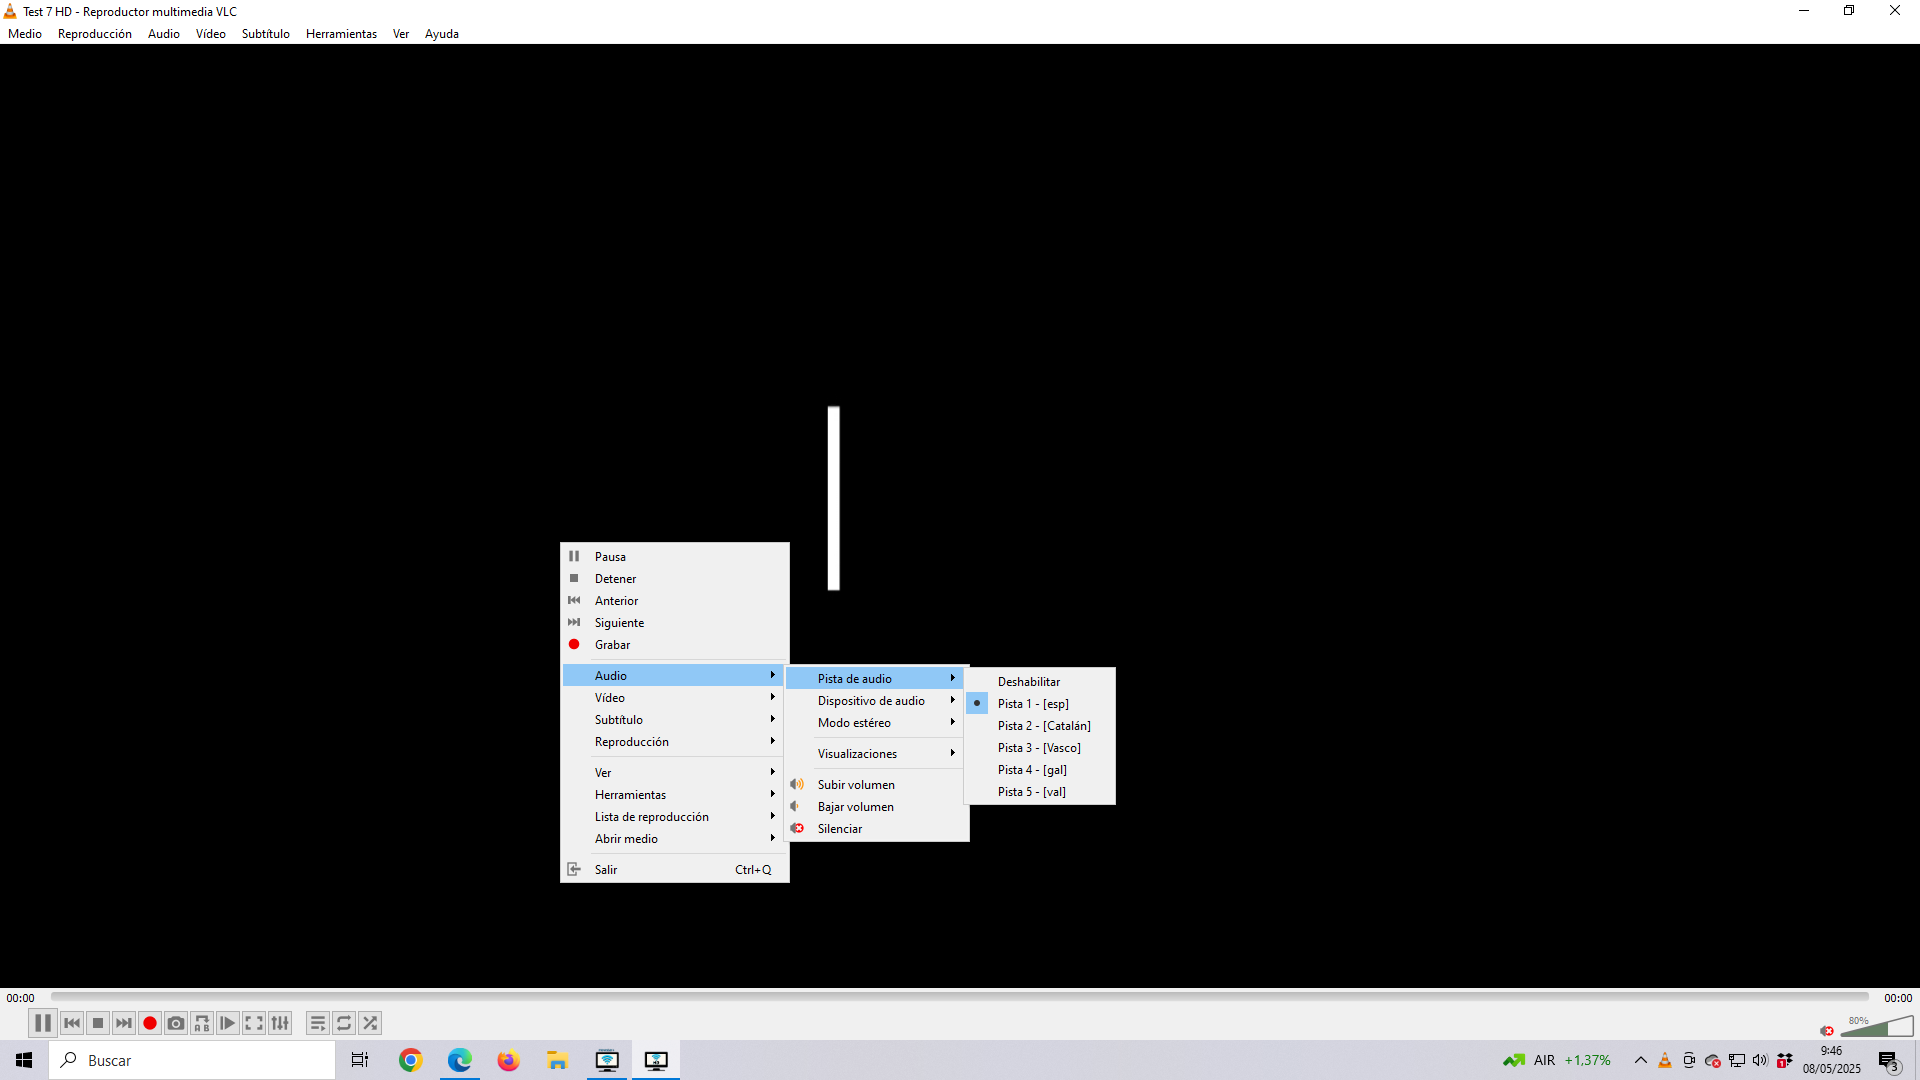
Task: Jump to previous media in bottom toolbar
Action: coord(72,1023)
